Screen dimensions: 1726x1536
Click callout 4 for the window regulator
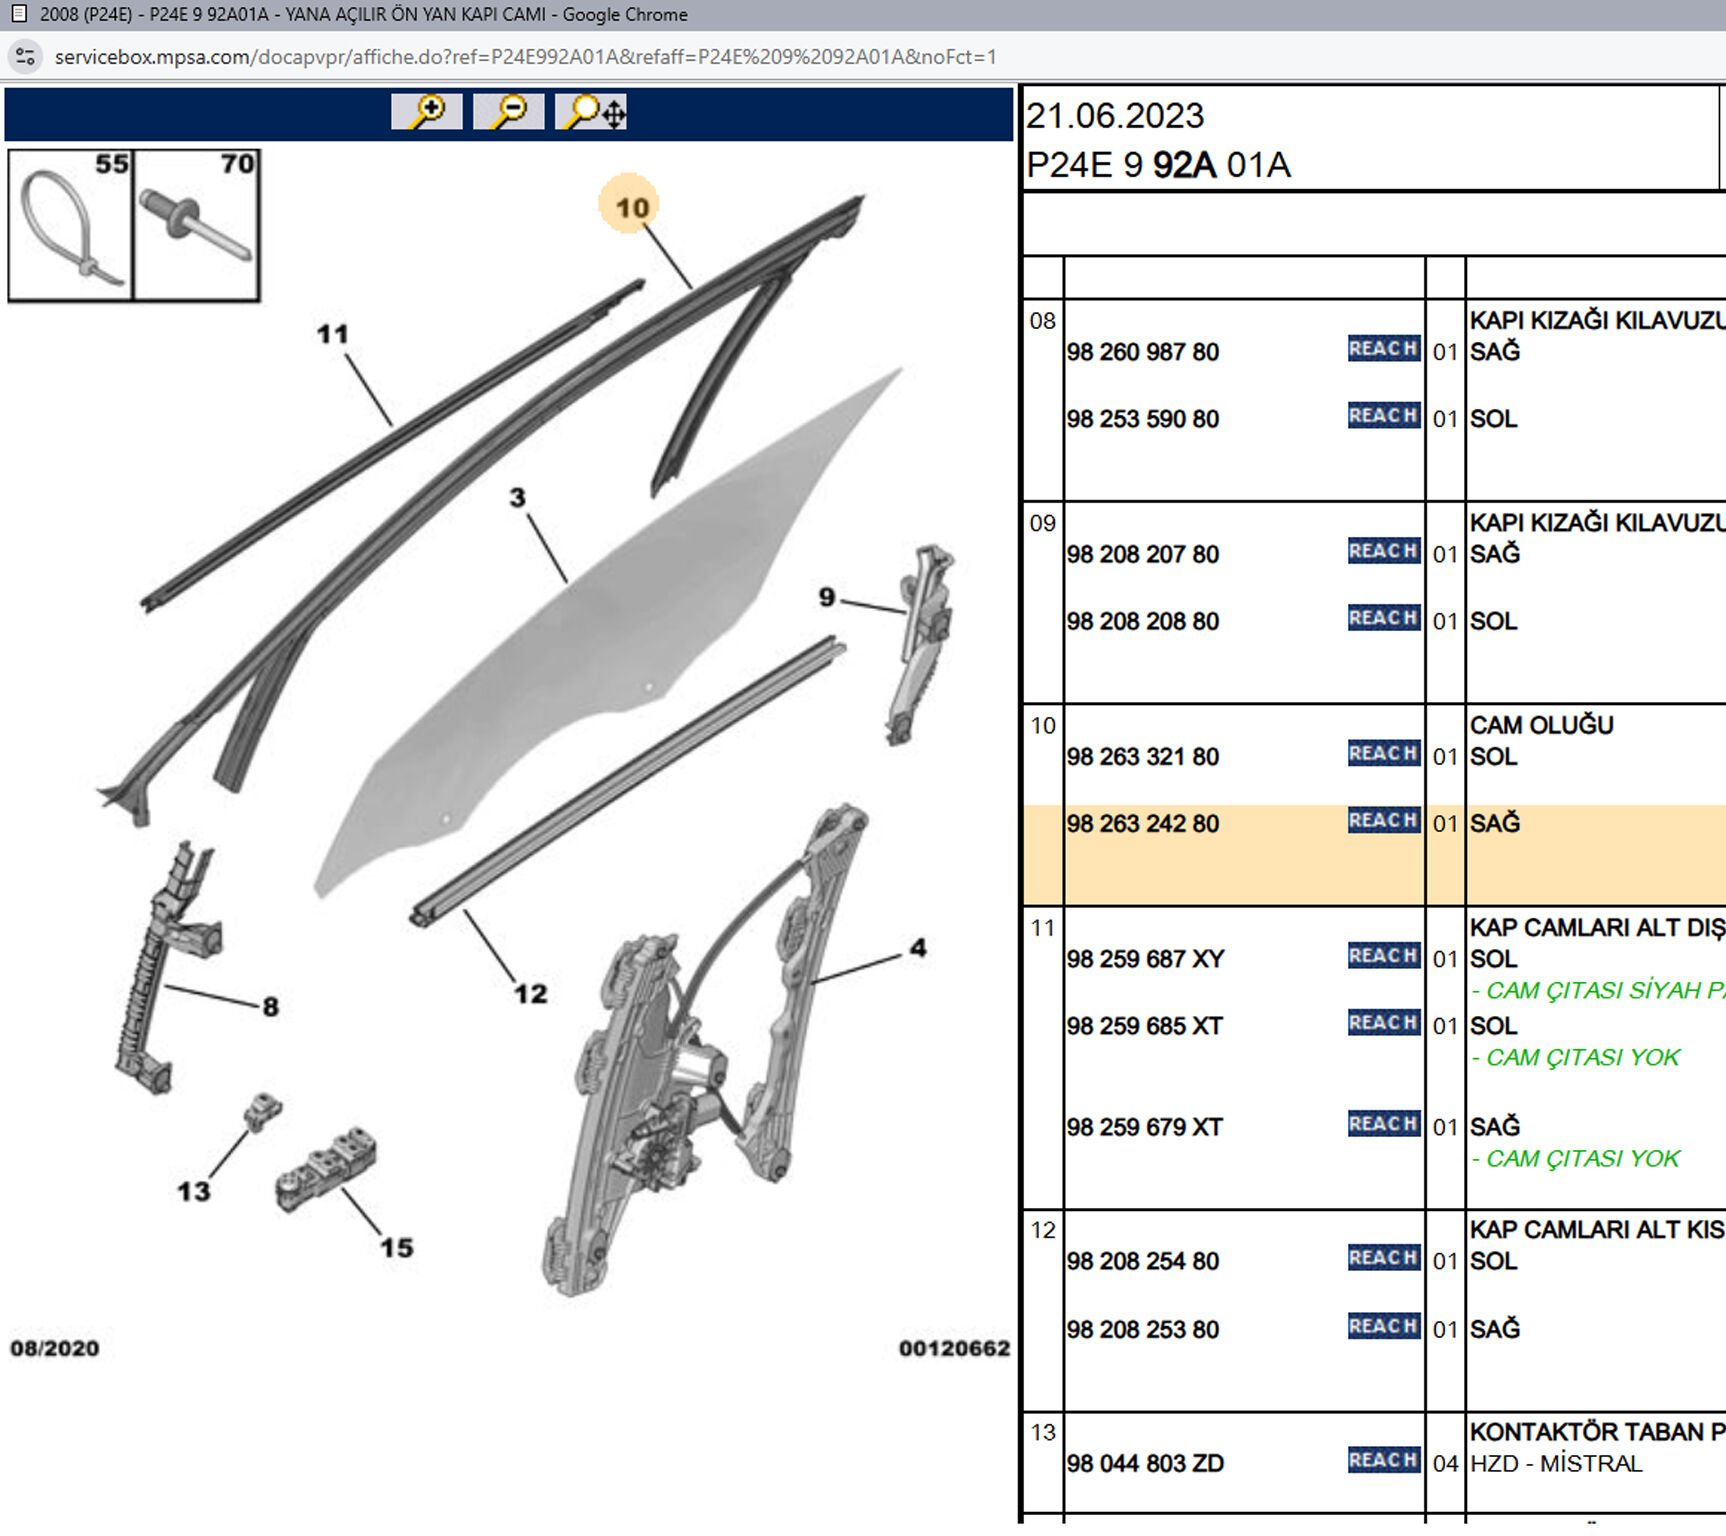918,948
